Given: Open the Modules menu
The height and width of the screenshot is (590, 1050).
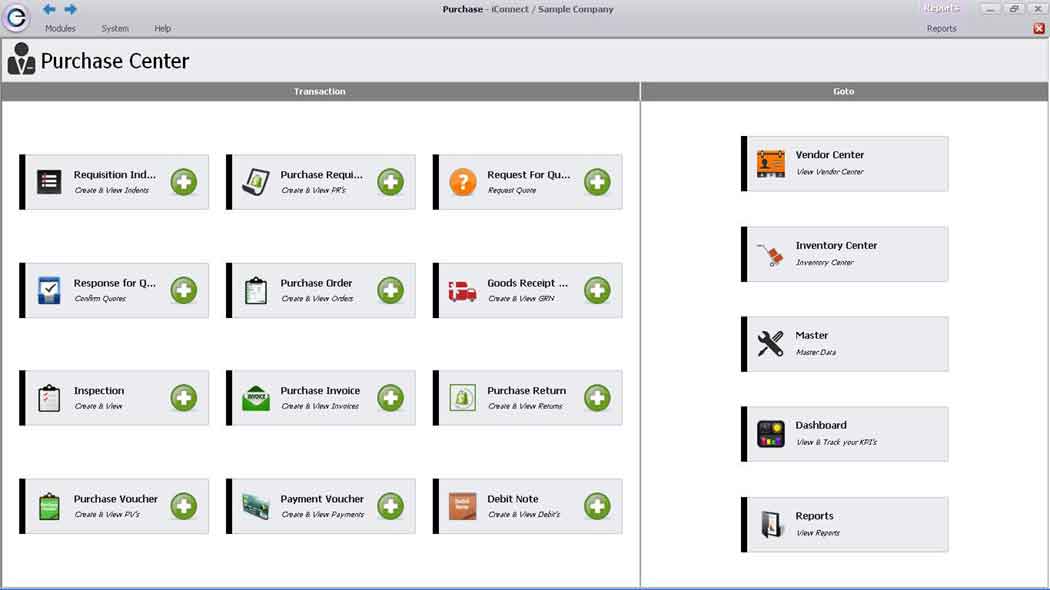Looking at the screenshot, I should coord(60,29).
